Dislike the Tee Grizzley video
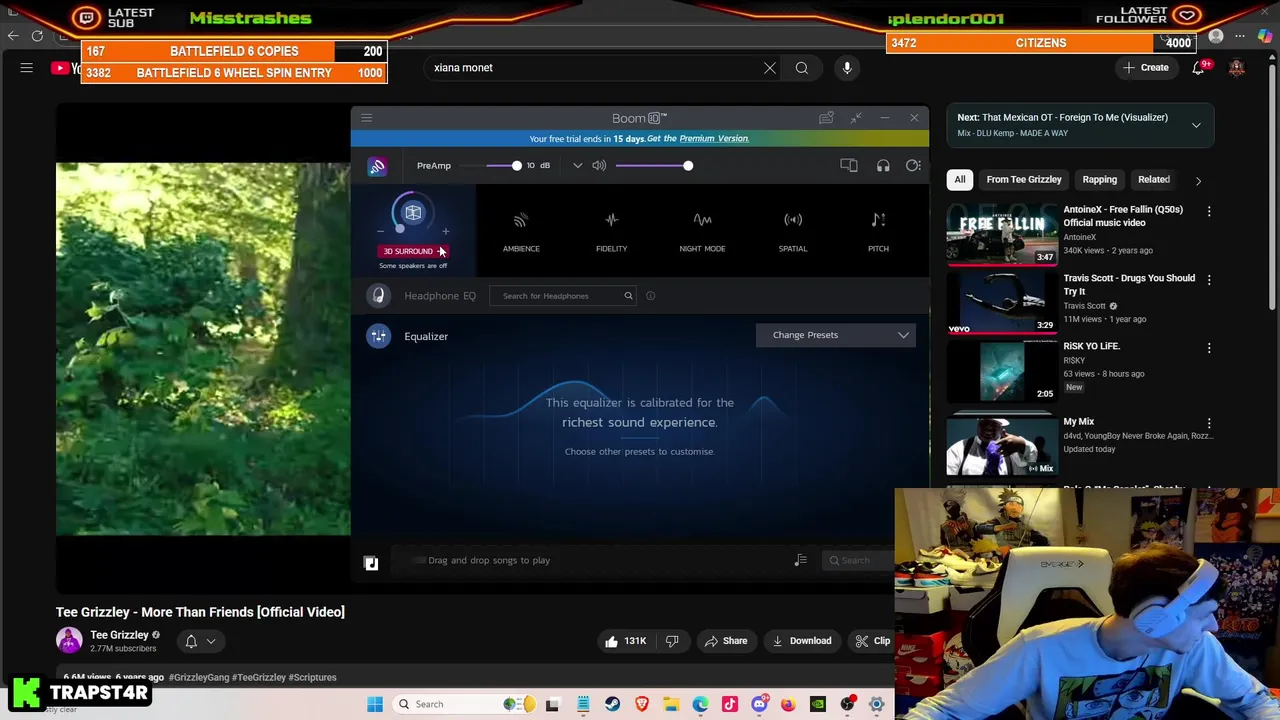Image resolution: width=1280 pixels, height=720 pixels. (672, 641)
